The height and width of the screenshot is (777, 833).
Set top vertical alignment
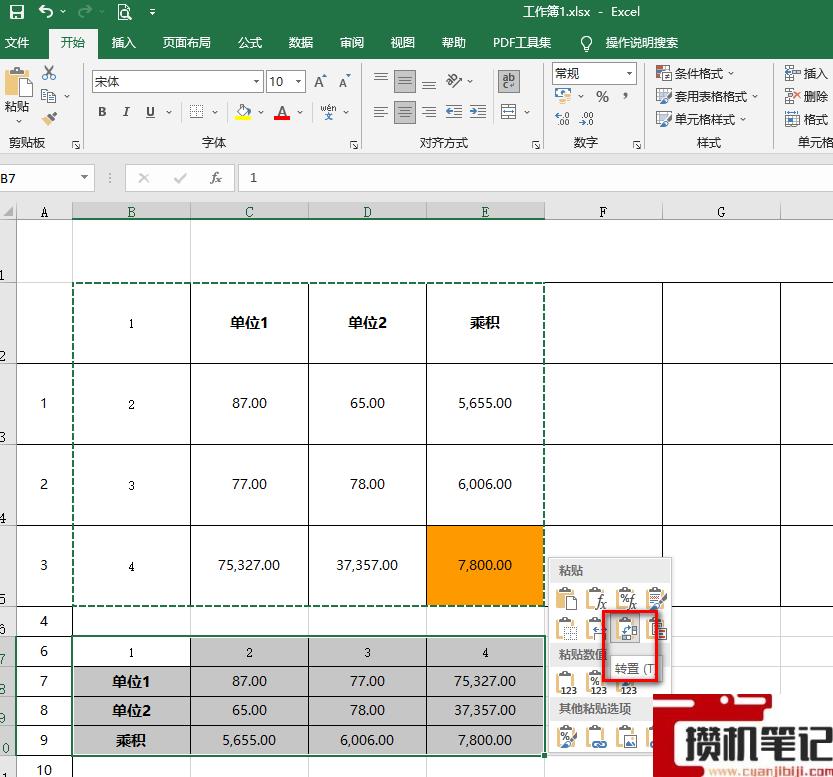[380, 78]
